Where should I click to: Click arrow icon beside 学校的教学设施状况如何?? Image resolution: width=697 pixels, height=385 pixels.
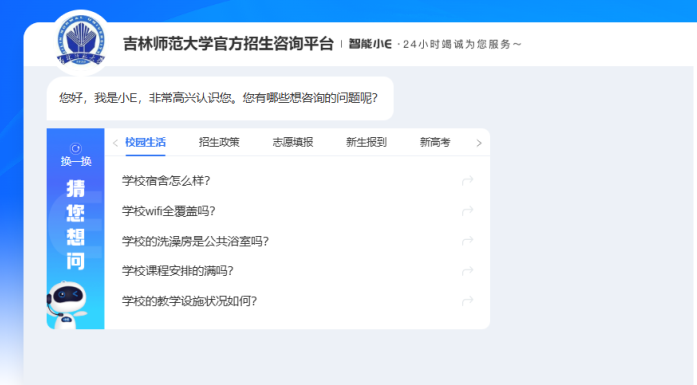coord(467,301)
